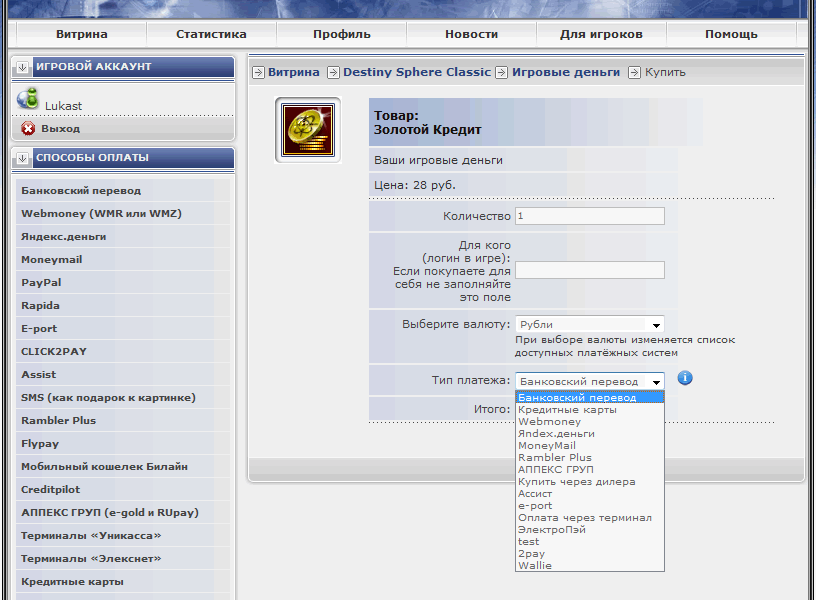Click the Количество quantity input field

coord(589,216)
